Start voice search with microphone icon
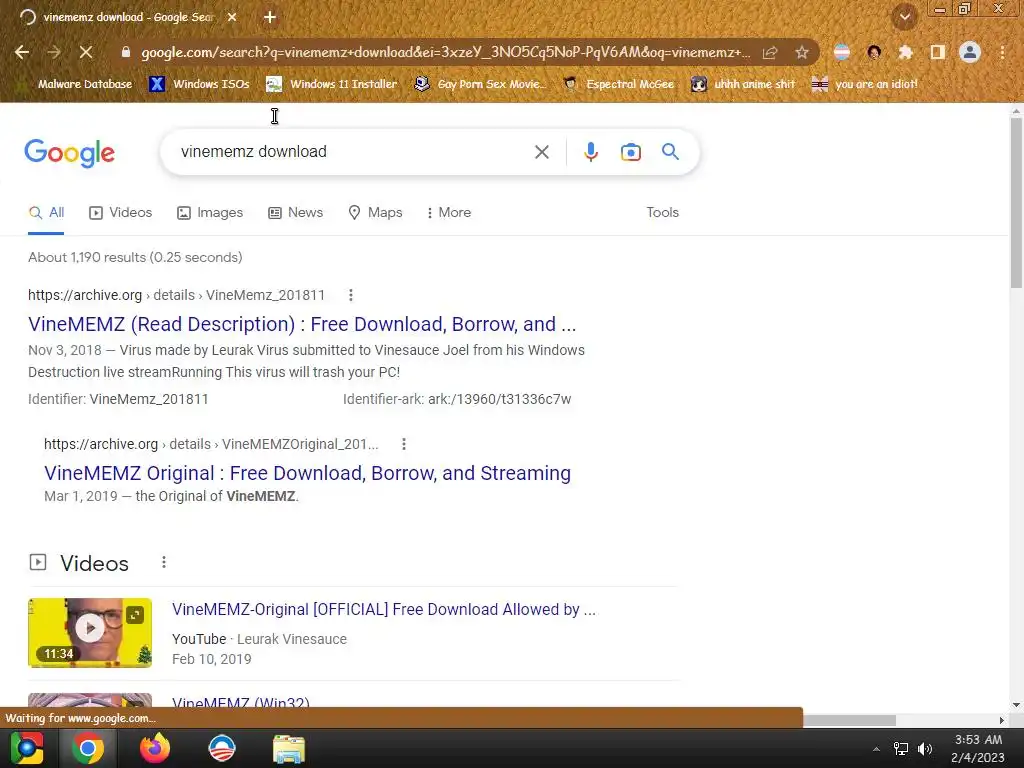The height and width of the screenshot is (768, 1024). (x=590, y=152)
